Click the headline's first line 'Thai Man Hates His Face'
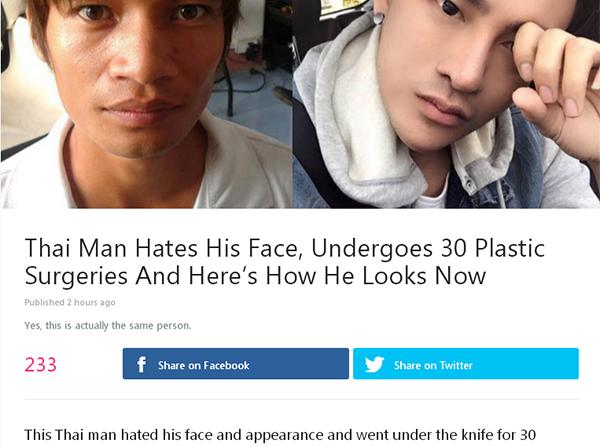 pyautogui.click(x=161, y=248)
